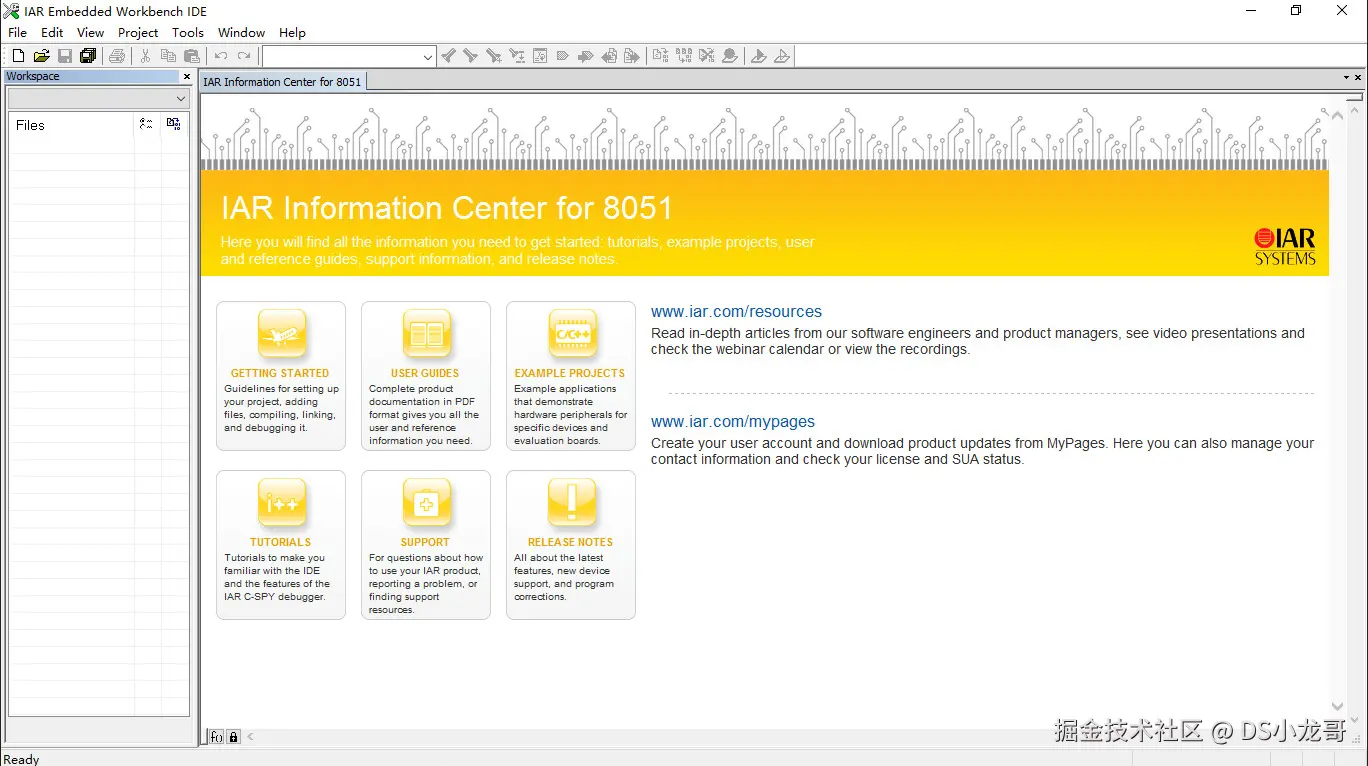Click inside the quick search text field

click(342, 57)
